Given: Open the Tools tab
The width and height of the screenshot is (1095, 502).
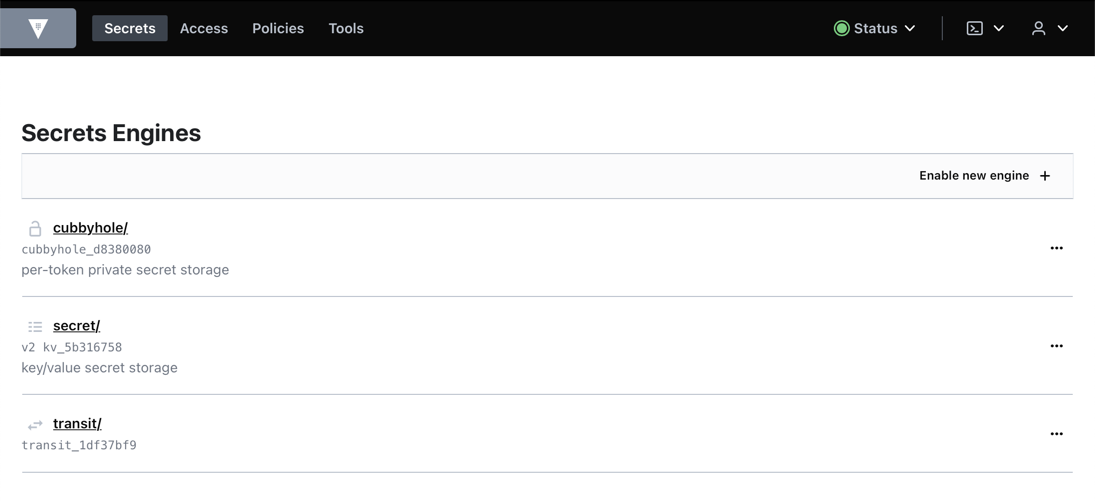Looking at the screenshot, I should [346, 28].
